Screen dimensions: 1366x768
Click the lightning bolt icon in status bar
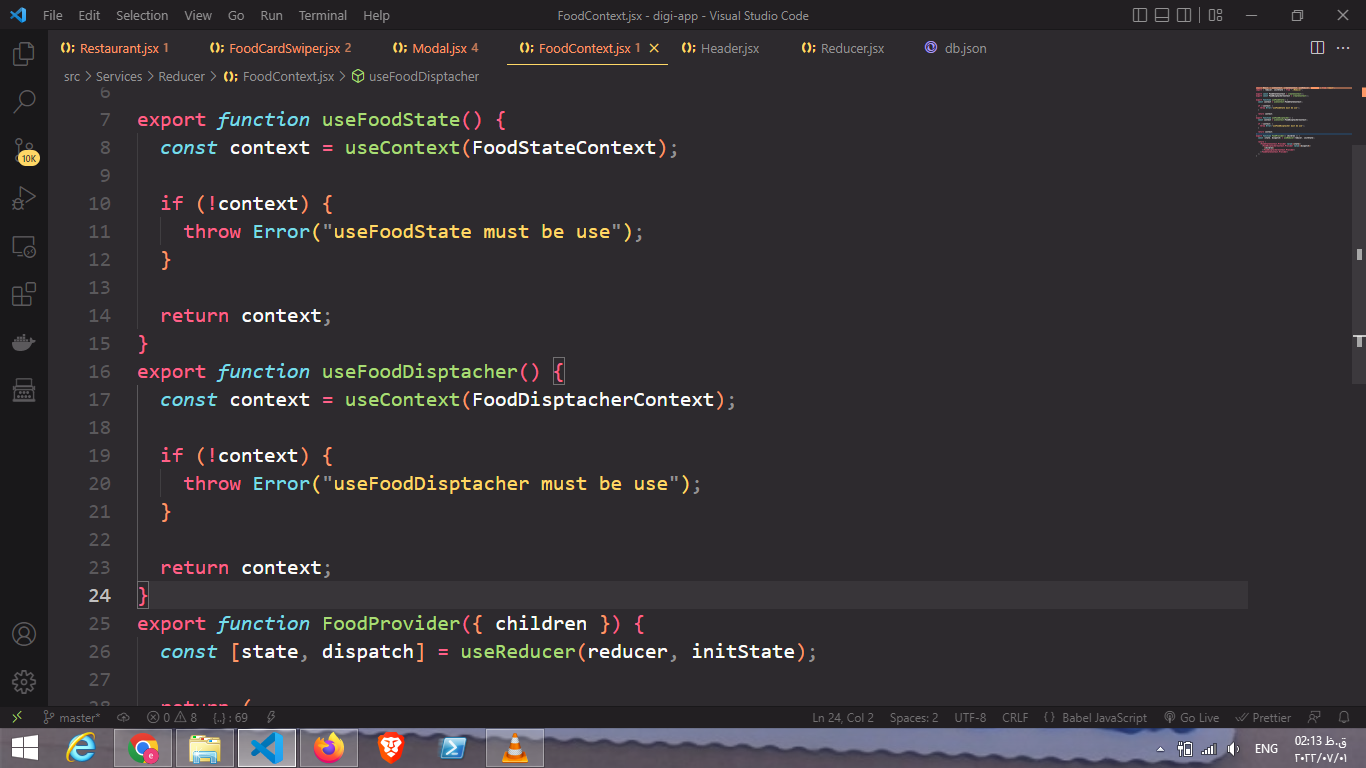click(x=271, y=717)
